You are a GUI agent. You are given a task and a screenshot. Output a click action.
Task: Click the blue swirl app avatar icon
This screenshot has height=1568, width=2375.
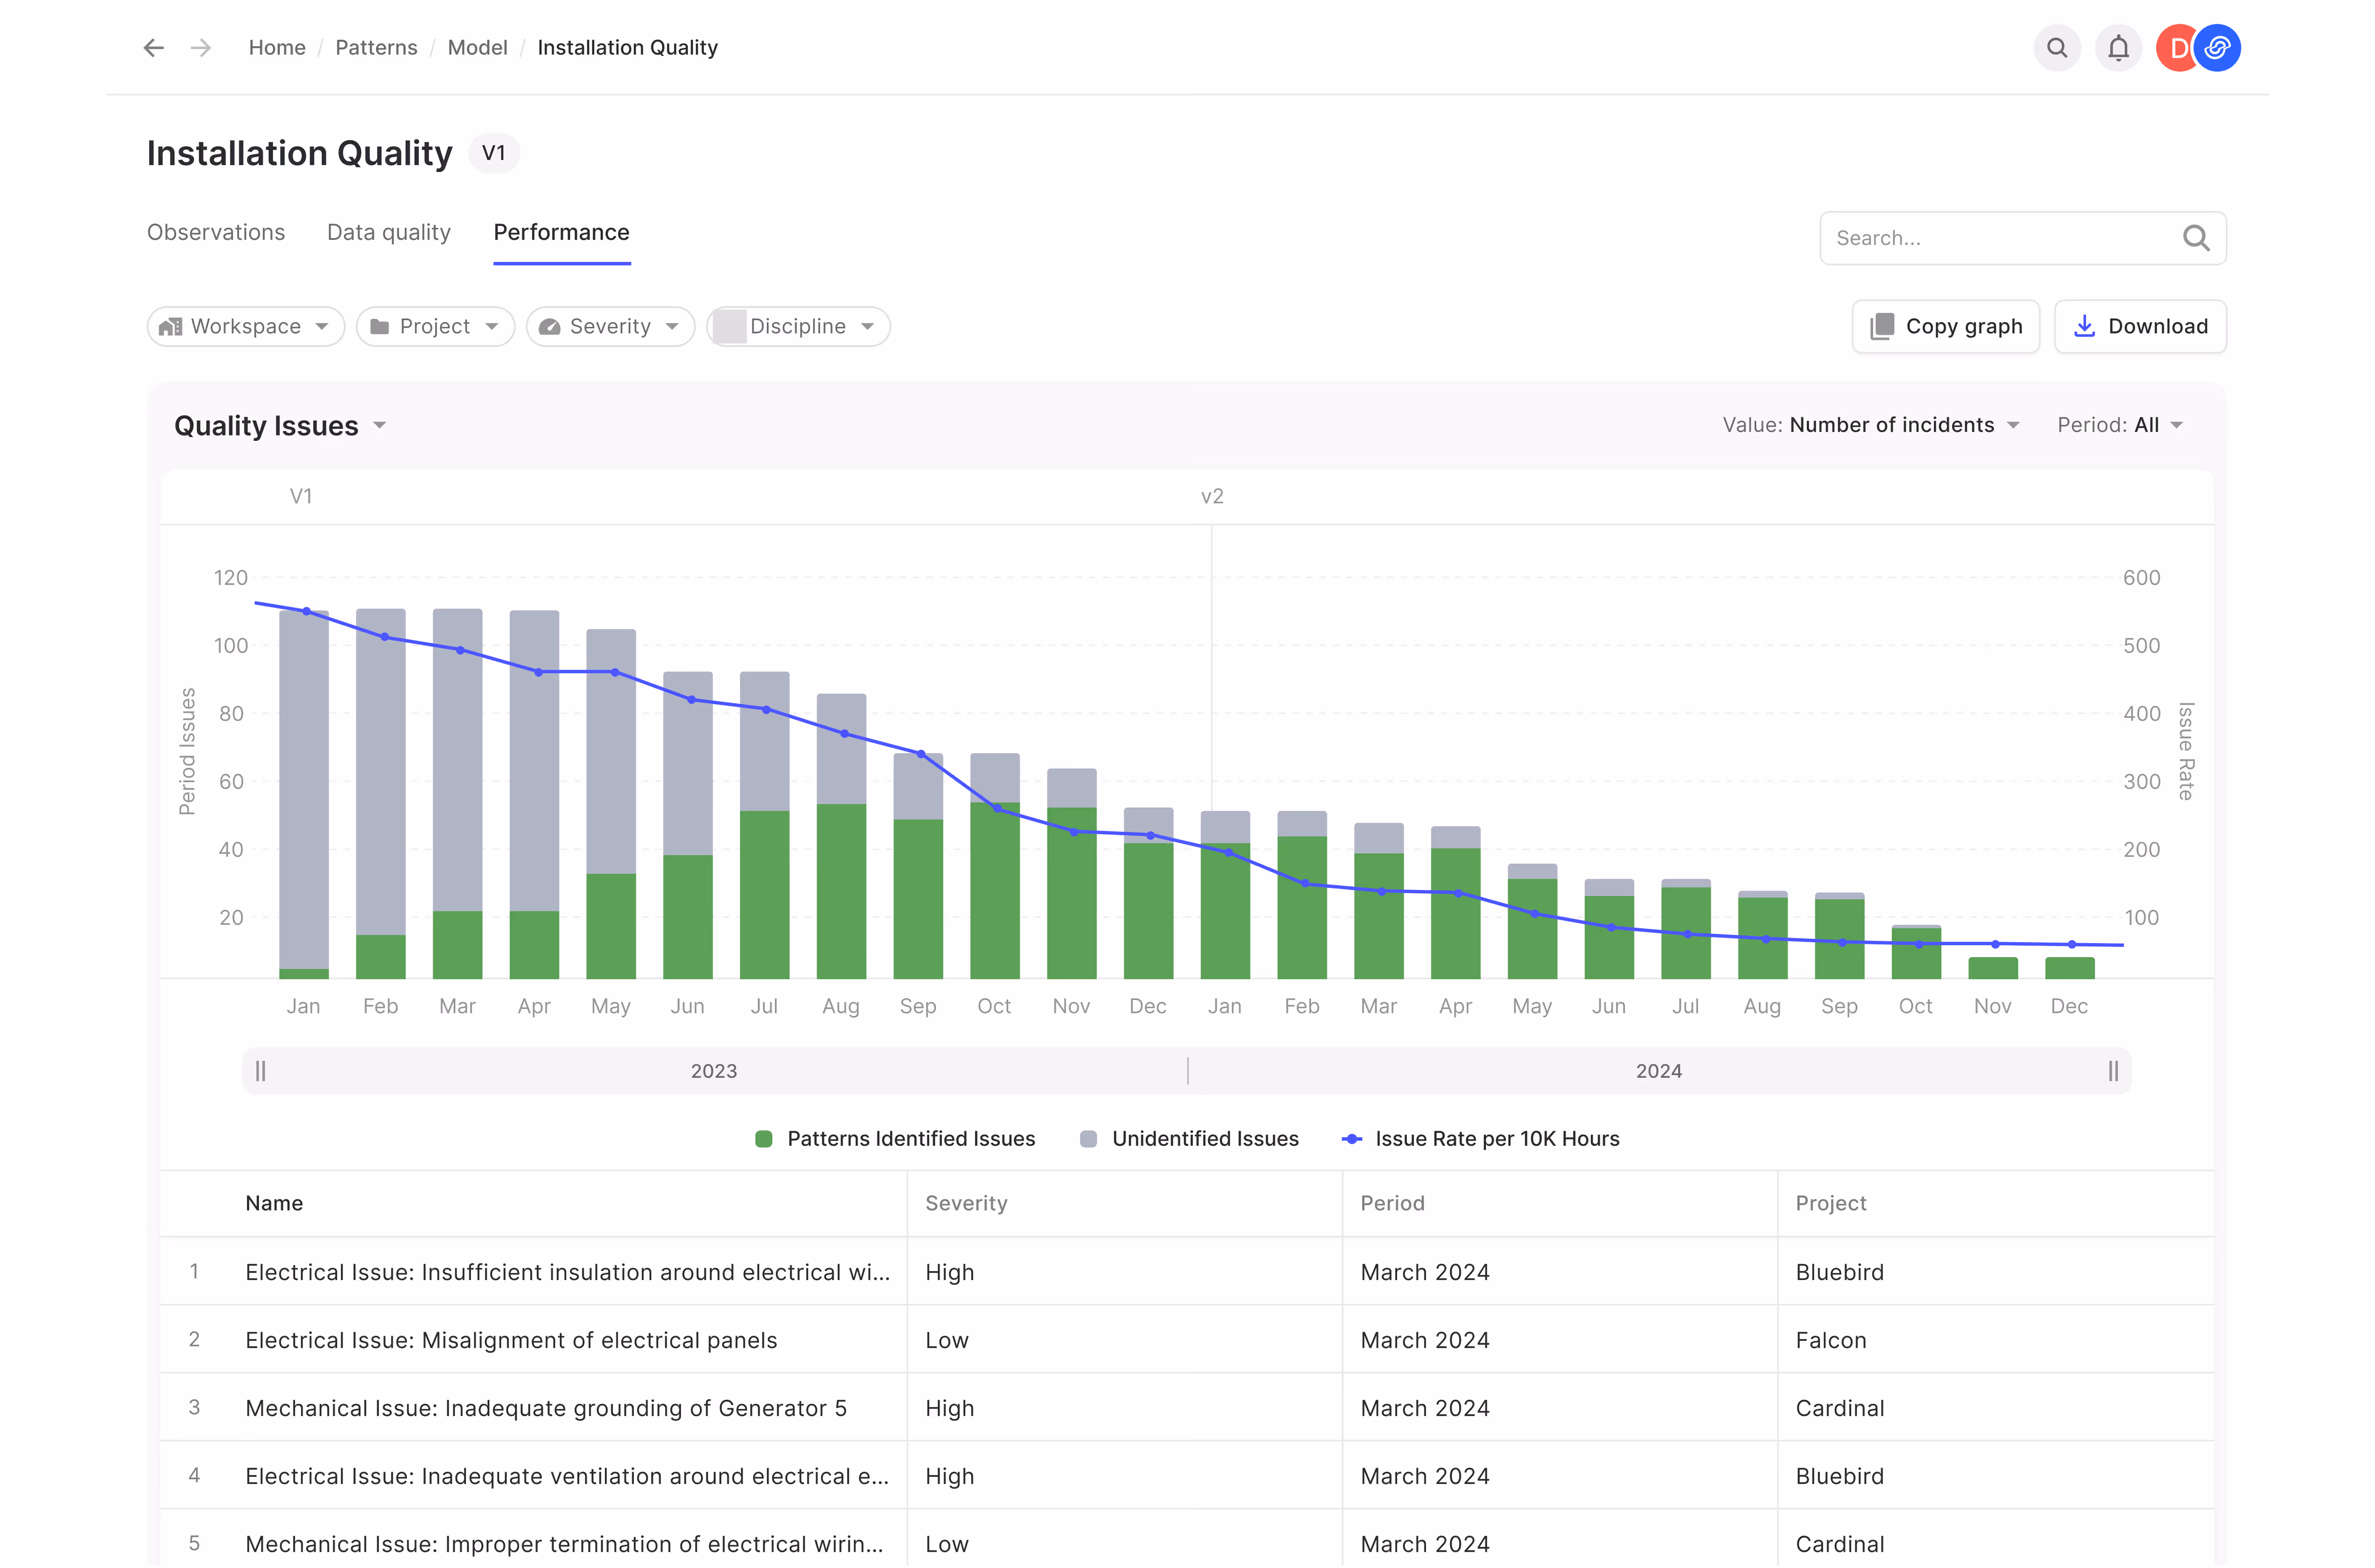[2217, 47]
